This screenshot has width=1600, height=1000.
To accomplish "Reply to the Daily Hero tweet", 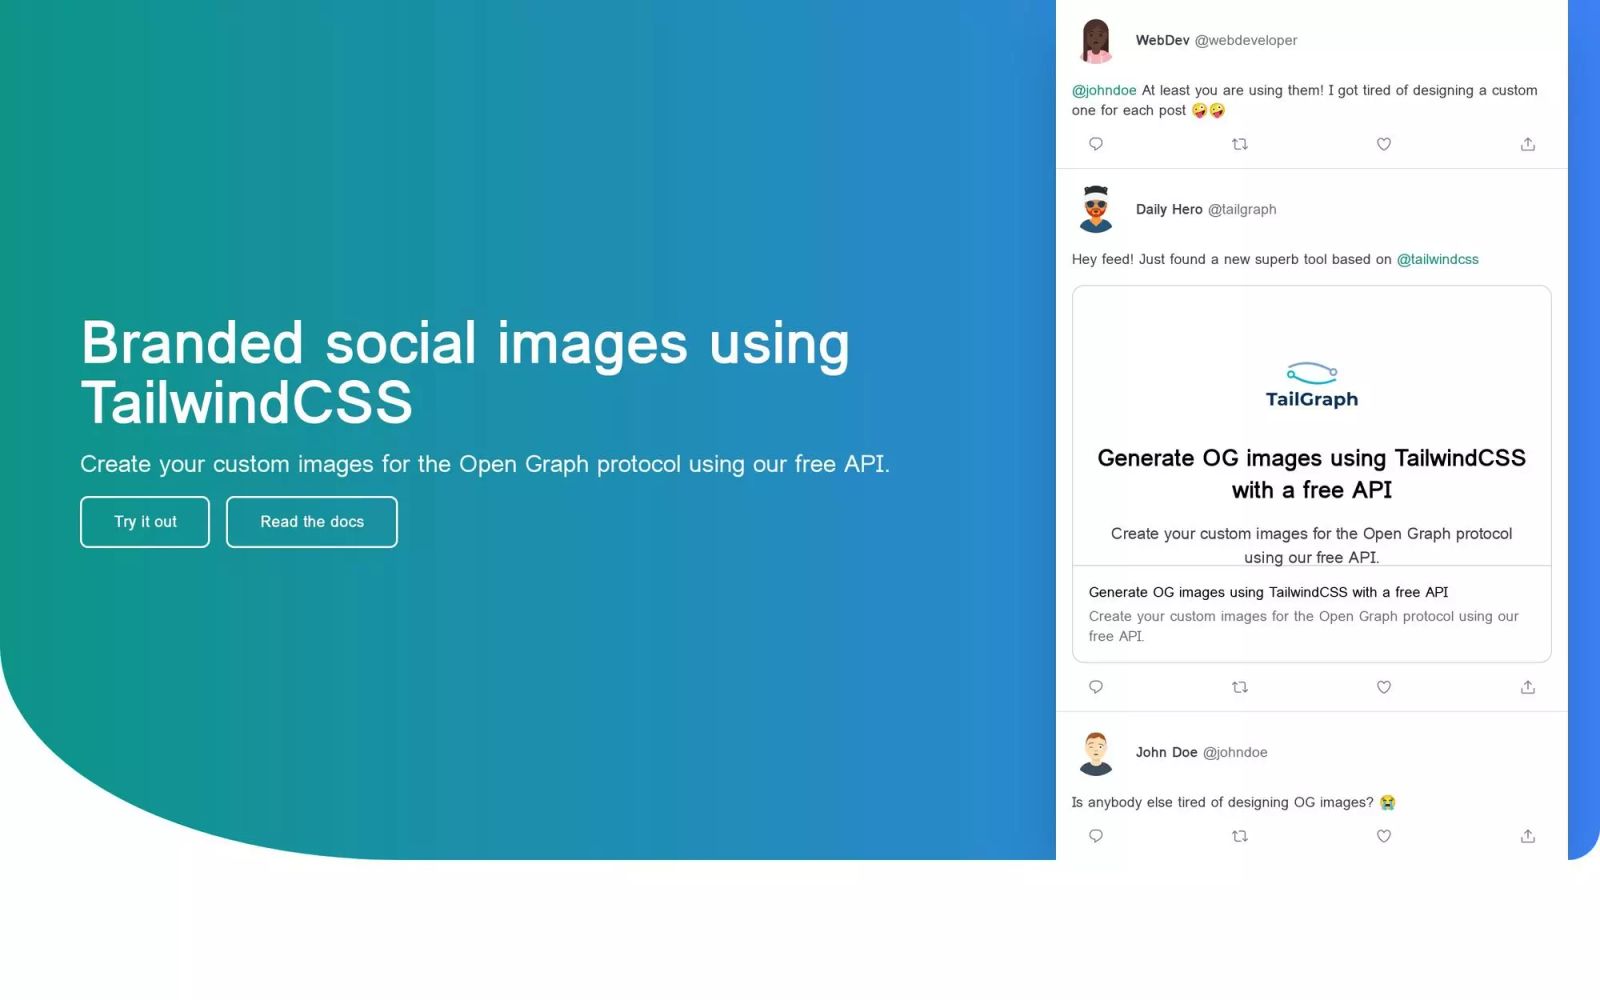I will tap(1096, 687).
